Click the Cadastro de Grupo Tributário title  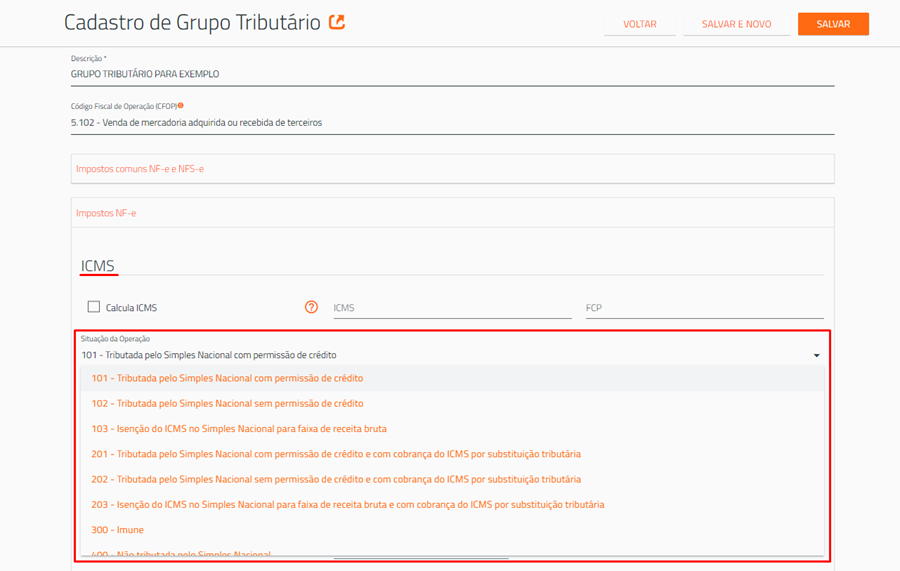pyautogui.click(x=192, y=22)
